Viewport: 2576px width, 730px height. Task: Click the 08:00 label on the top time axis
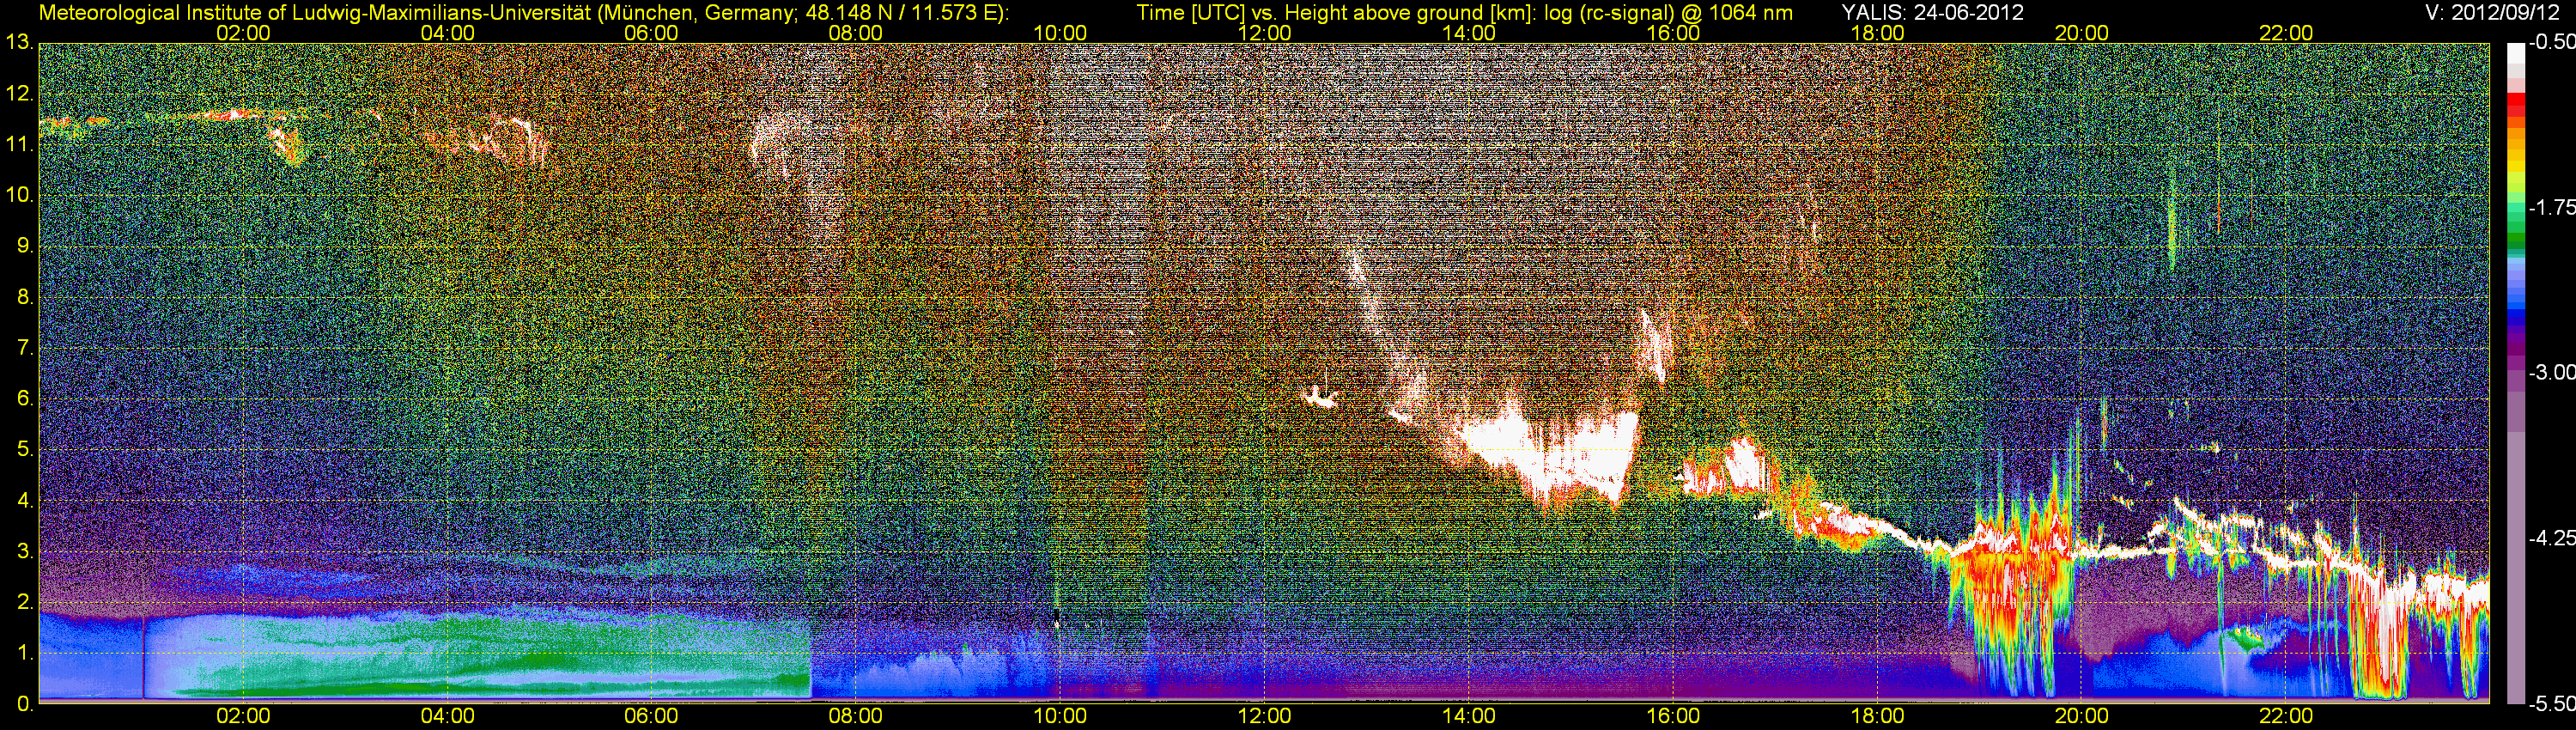856,33
